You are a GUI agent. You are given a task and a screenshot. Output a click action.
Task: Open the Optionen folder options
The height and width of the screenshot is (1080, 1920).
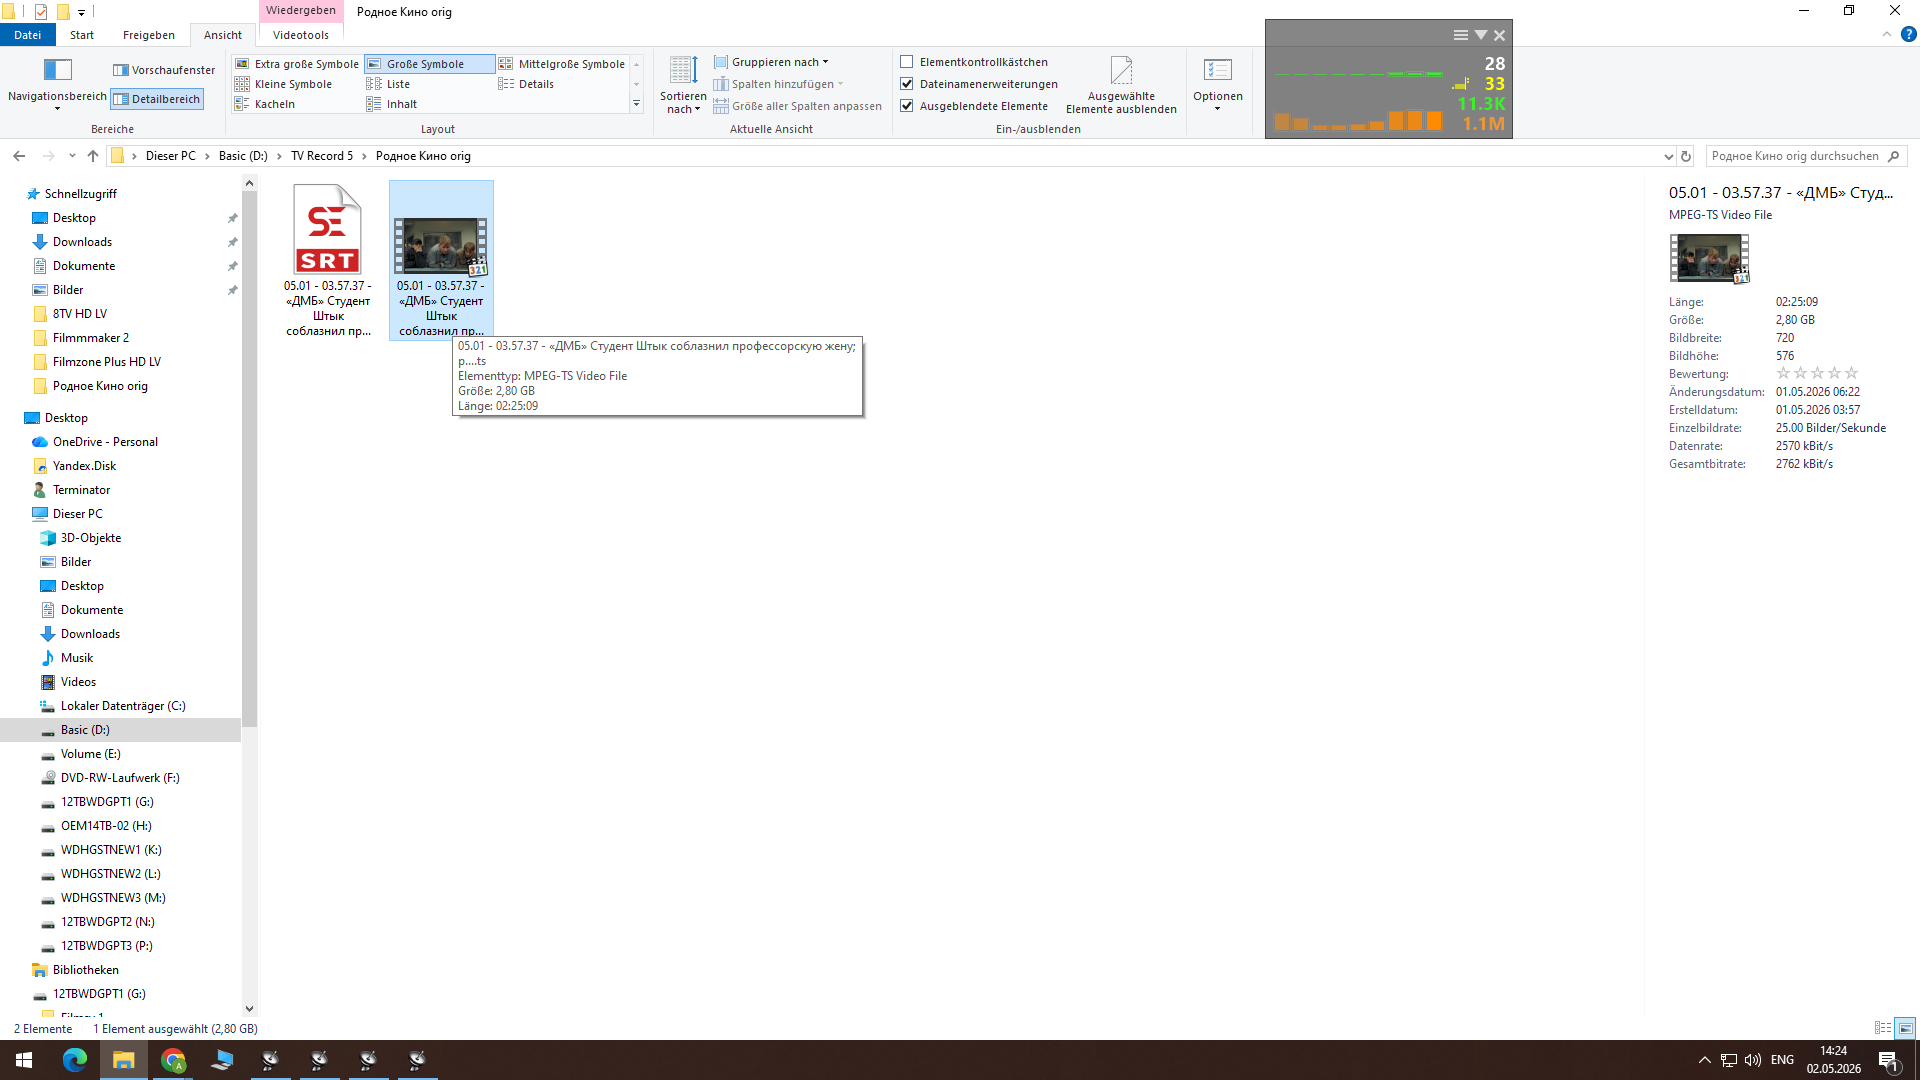coord(1217,84)
